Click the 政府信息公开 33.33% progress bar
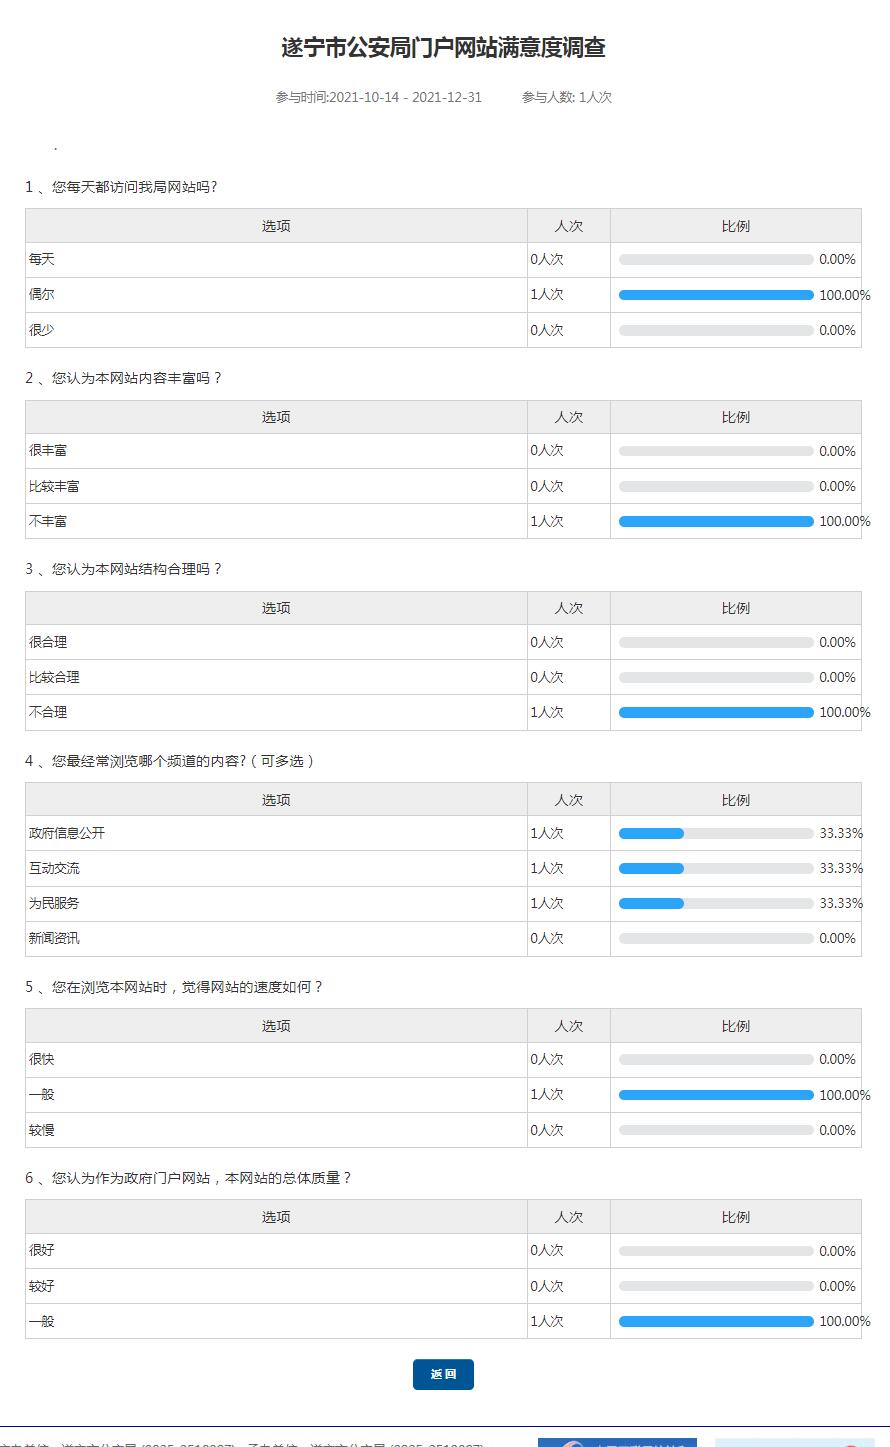 716,833
